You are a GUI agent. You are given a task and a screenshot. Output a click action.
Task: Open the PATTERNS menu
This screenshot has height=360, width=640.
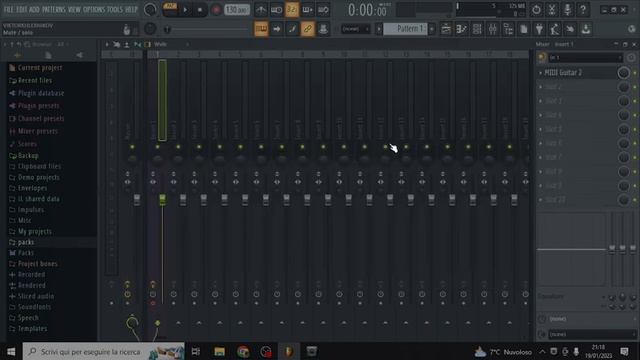[53, 9]
